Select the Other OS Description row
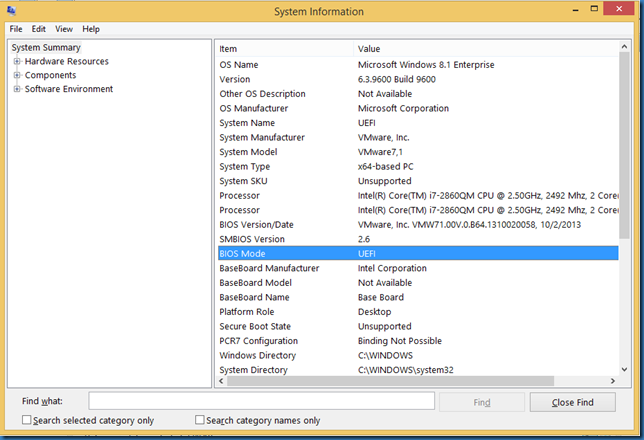This screenshot has height=440, width=644. point(418,94)
